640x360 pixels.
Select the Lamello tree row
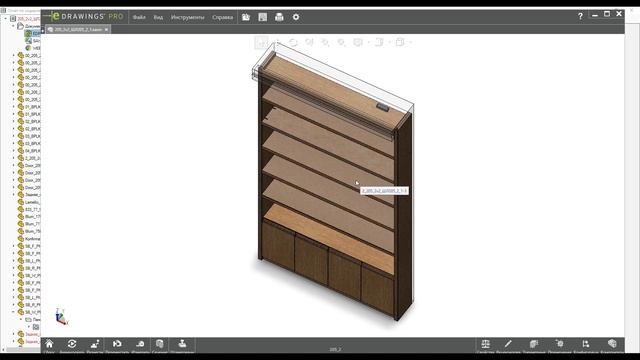pyautogui.click(x=29, y=202)
